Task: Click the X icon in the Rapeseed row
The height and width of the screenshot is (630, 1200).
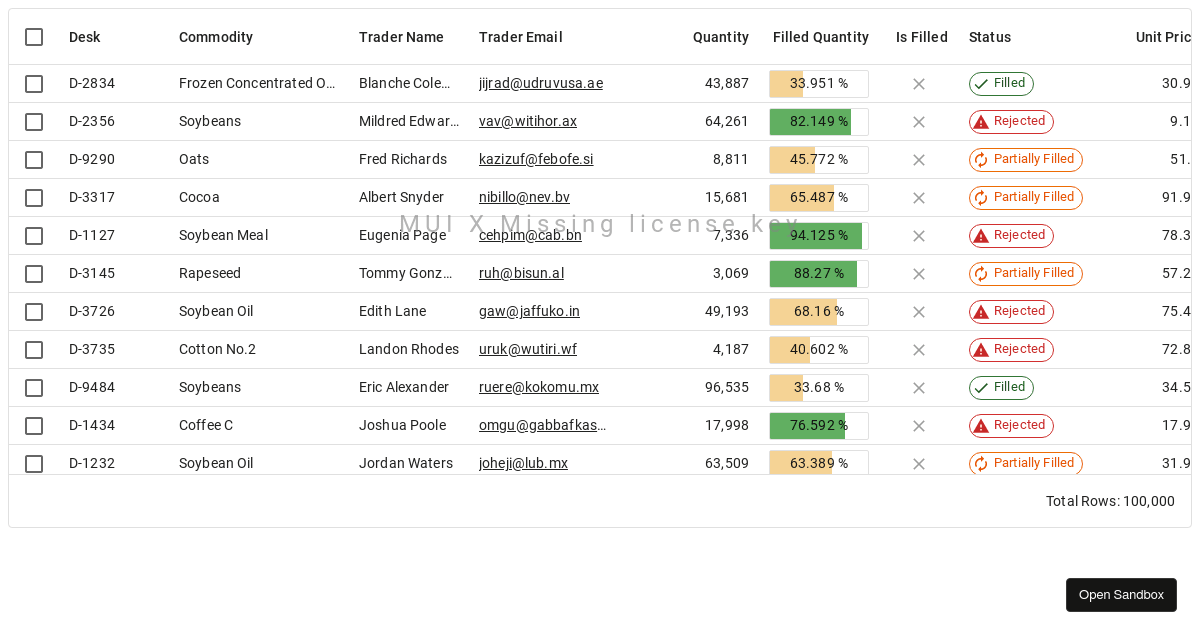Action: [x=919, y=274]
